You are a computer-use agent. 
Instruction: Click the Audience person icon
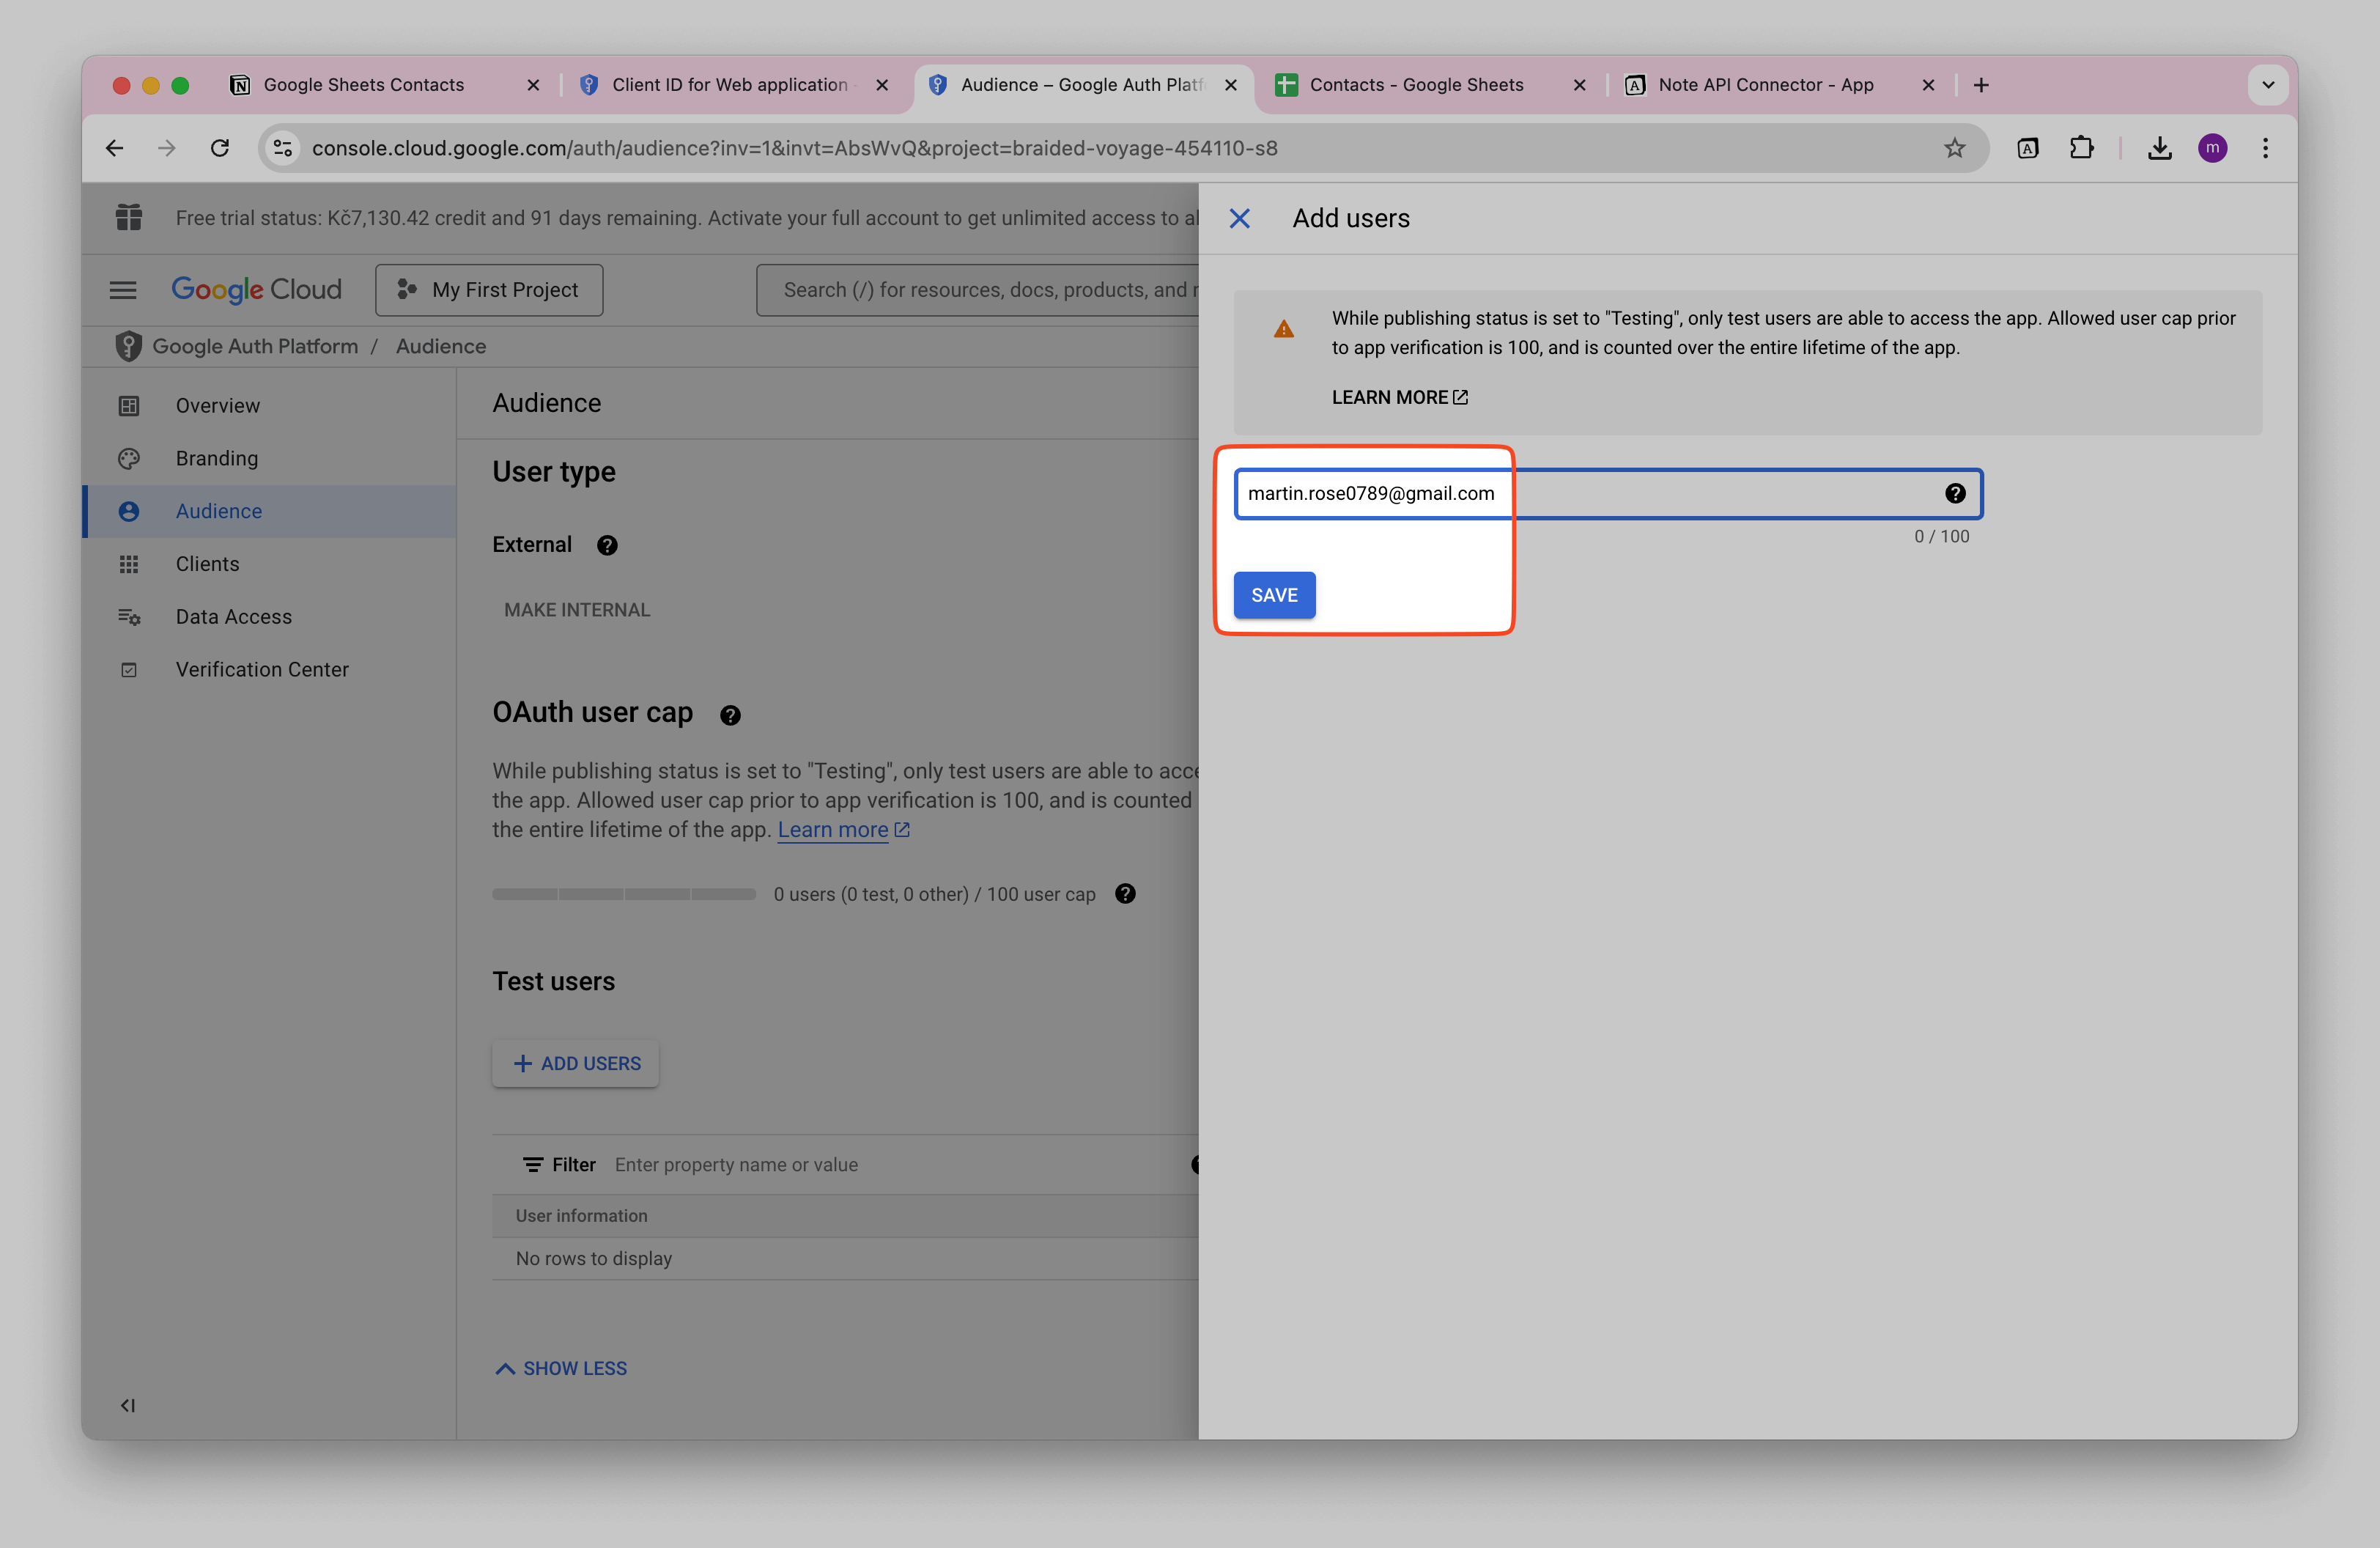[x=129, y=511]
